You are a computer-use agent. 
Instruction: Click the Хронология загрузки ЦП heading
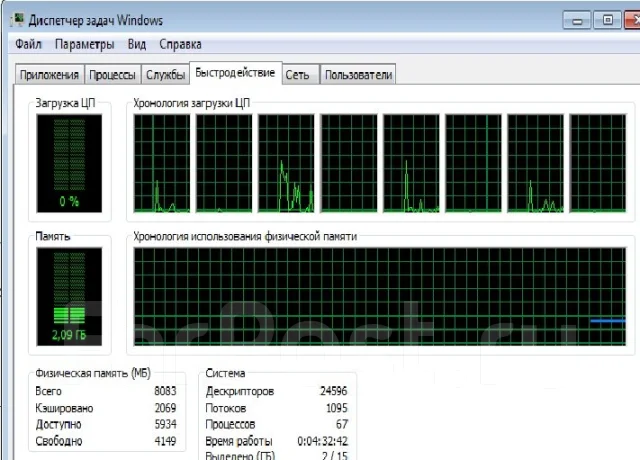pyautogui.click(x=191, y=103)
